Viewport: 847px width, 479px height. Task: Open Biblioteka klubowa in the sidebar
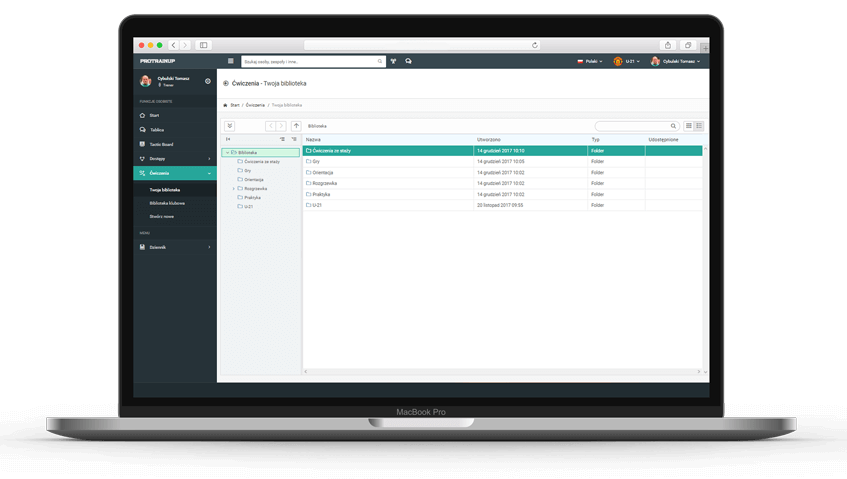pos(165,202)
